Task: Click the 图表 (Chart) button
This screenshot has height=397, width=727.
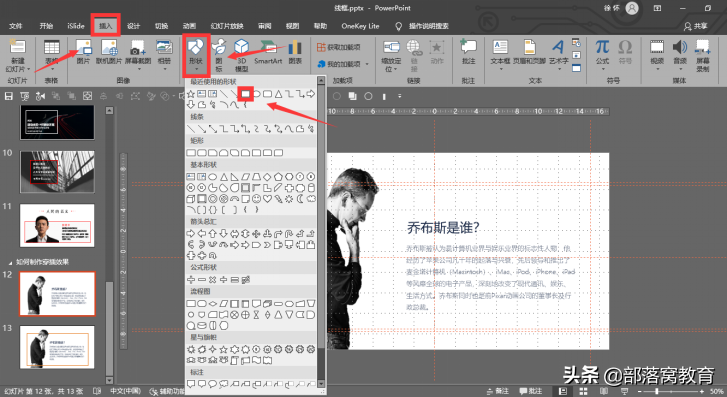Action: [295, 52]
